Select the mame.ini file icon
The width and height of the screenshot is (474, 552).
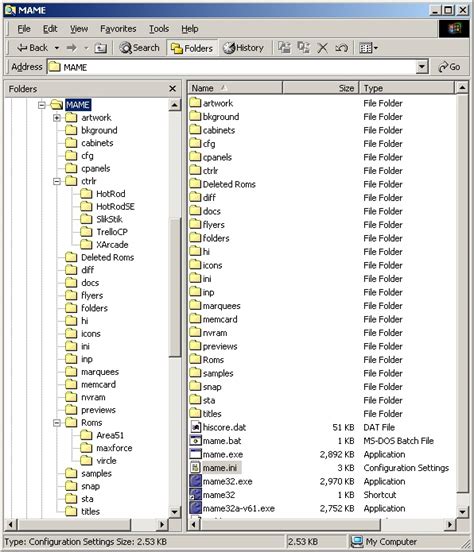point(195,468)
